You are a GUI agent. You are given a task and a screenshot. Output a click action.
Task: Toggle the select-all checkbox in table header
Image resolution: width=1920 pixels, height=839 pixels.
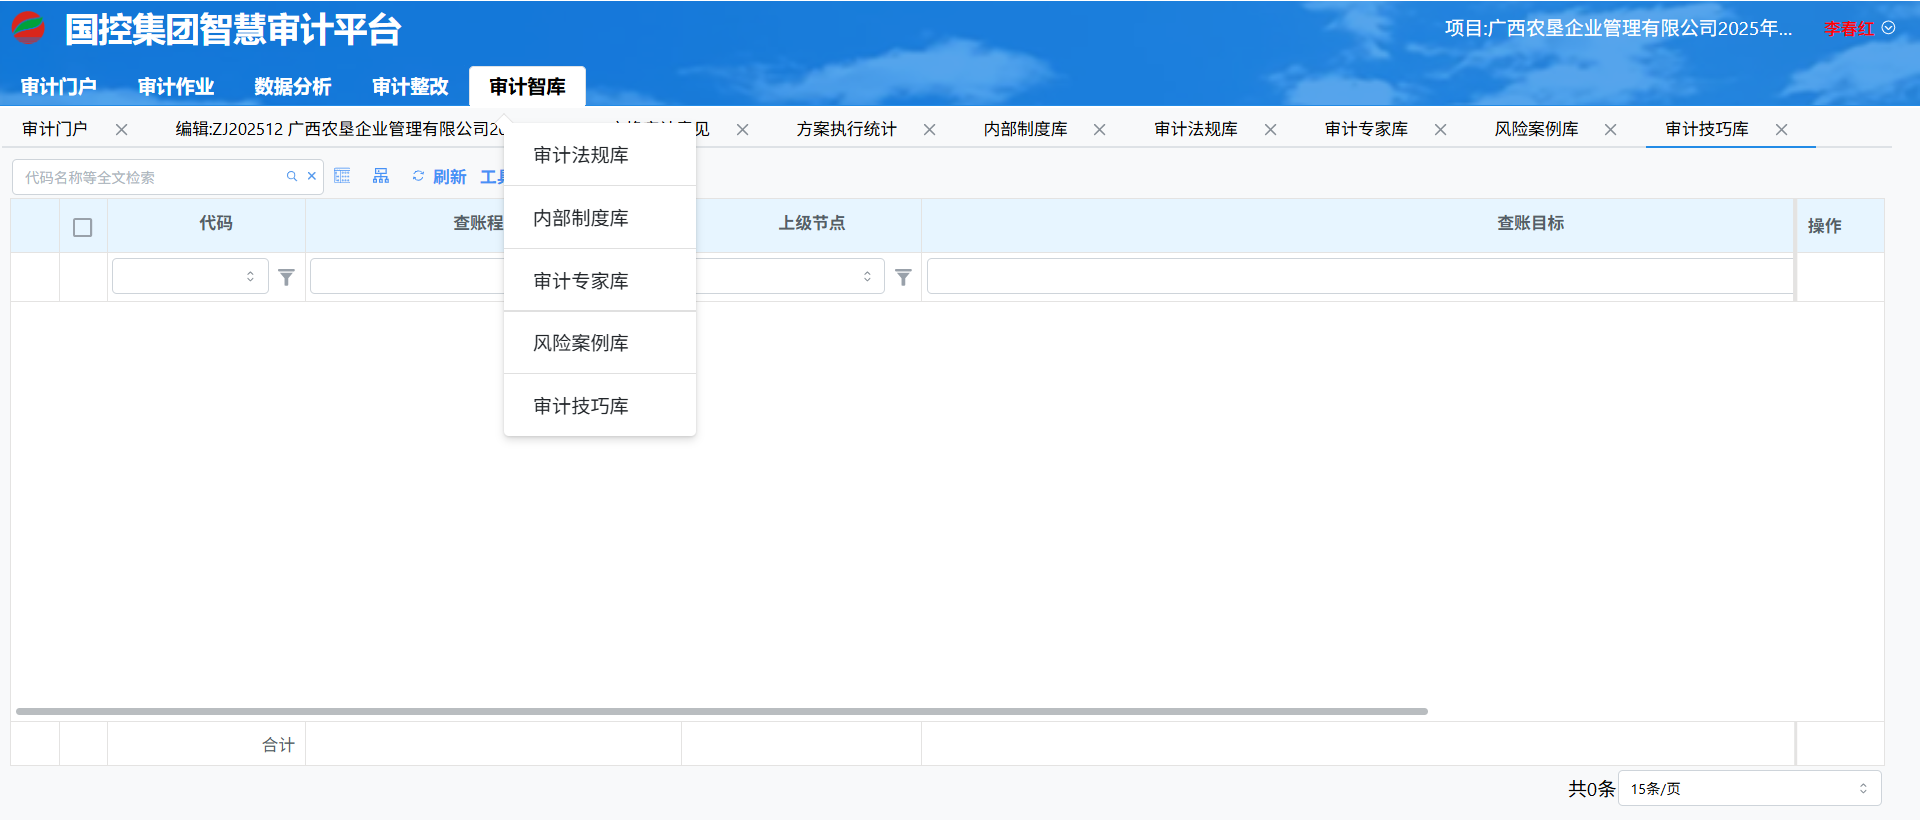(x=83, y=228)
